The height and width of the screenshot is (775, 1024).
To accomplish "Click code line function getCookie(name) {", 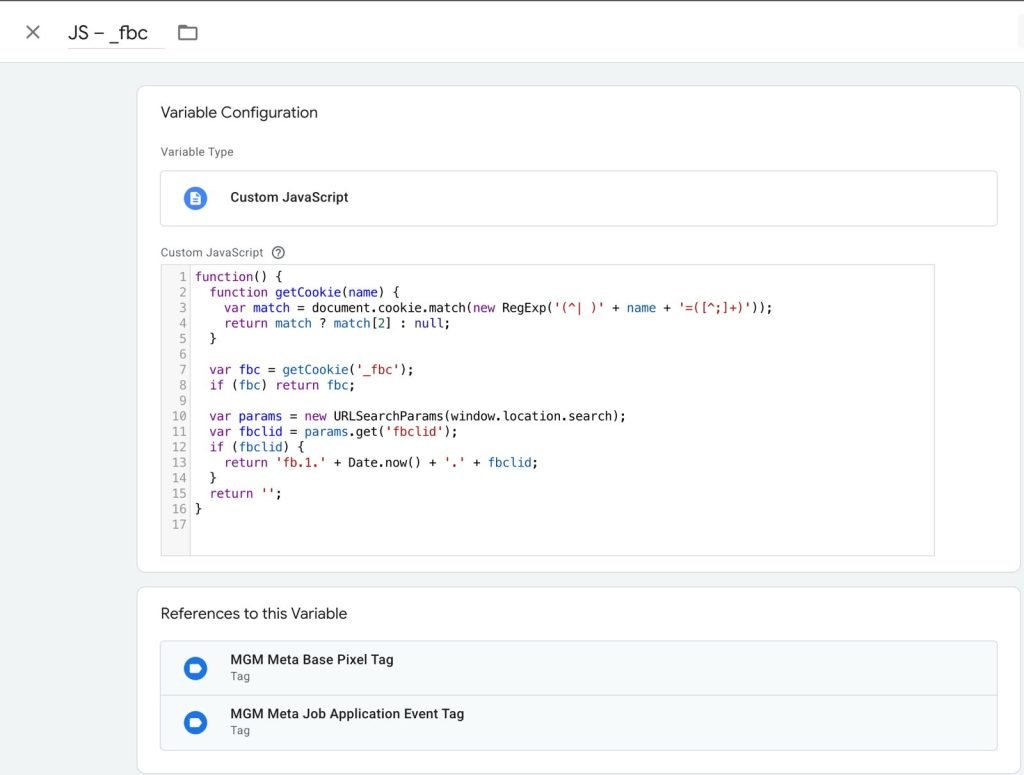I will (x=304, y=292).
